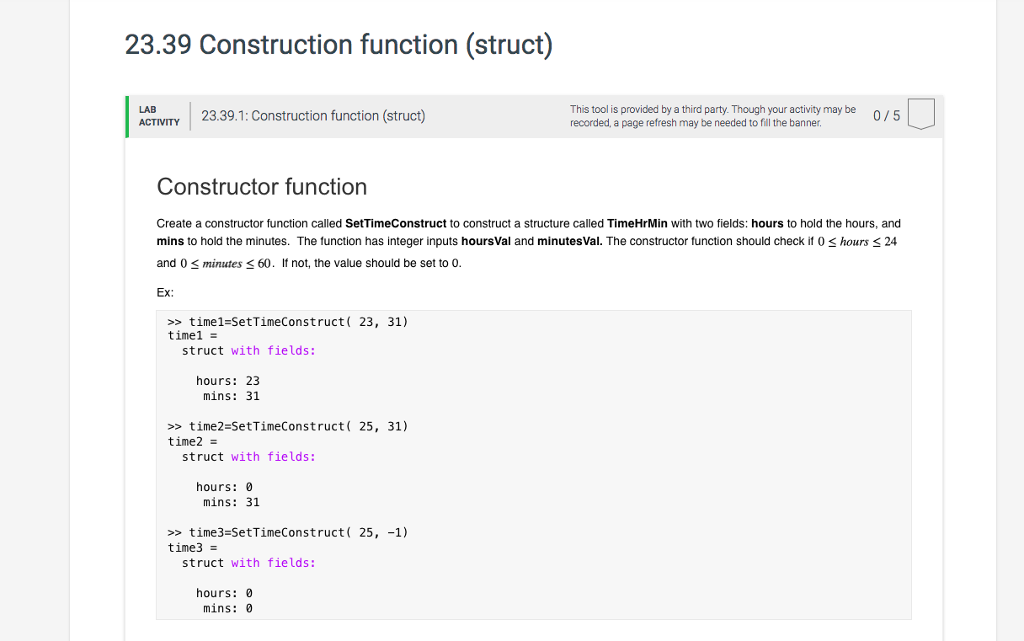The image size is (1024, 641).
Task: Click the green activity status bar
Action: 128,116
